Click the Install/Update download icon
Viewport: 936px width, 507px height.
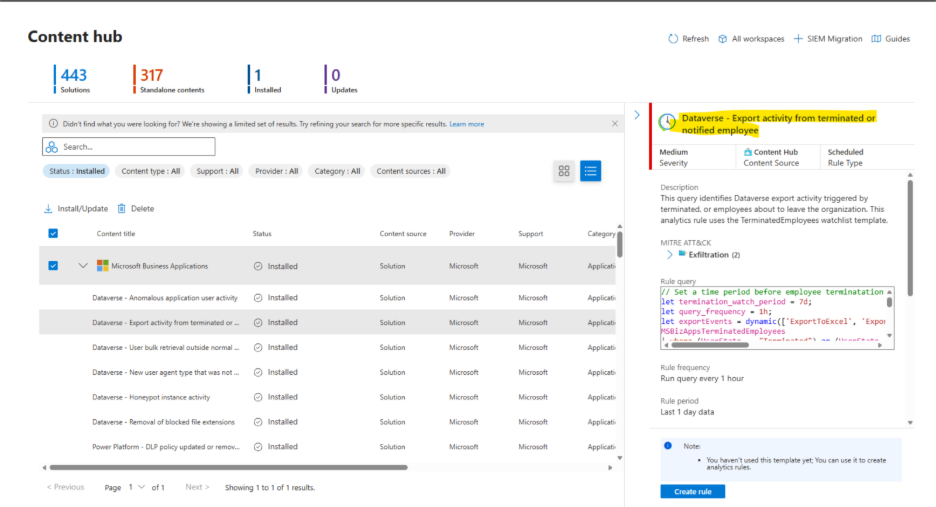click(48, 208)
